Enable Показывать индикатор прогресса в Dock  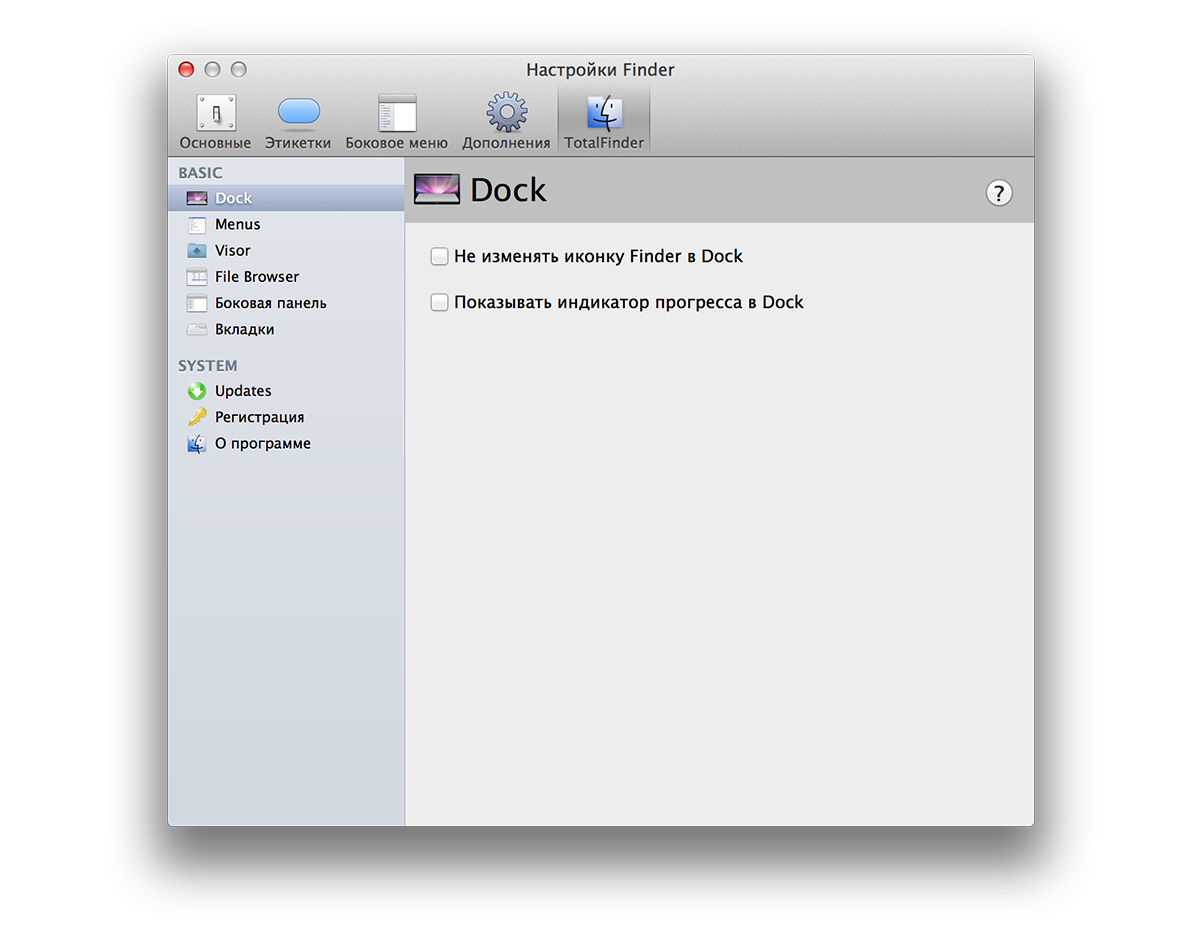click(x=439, y=302)
